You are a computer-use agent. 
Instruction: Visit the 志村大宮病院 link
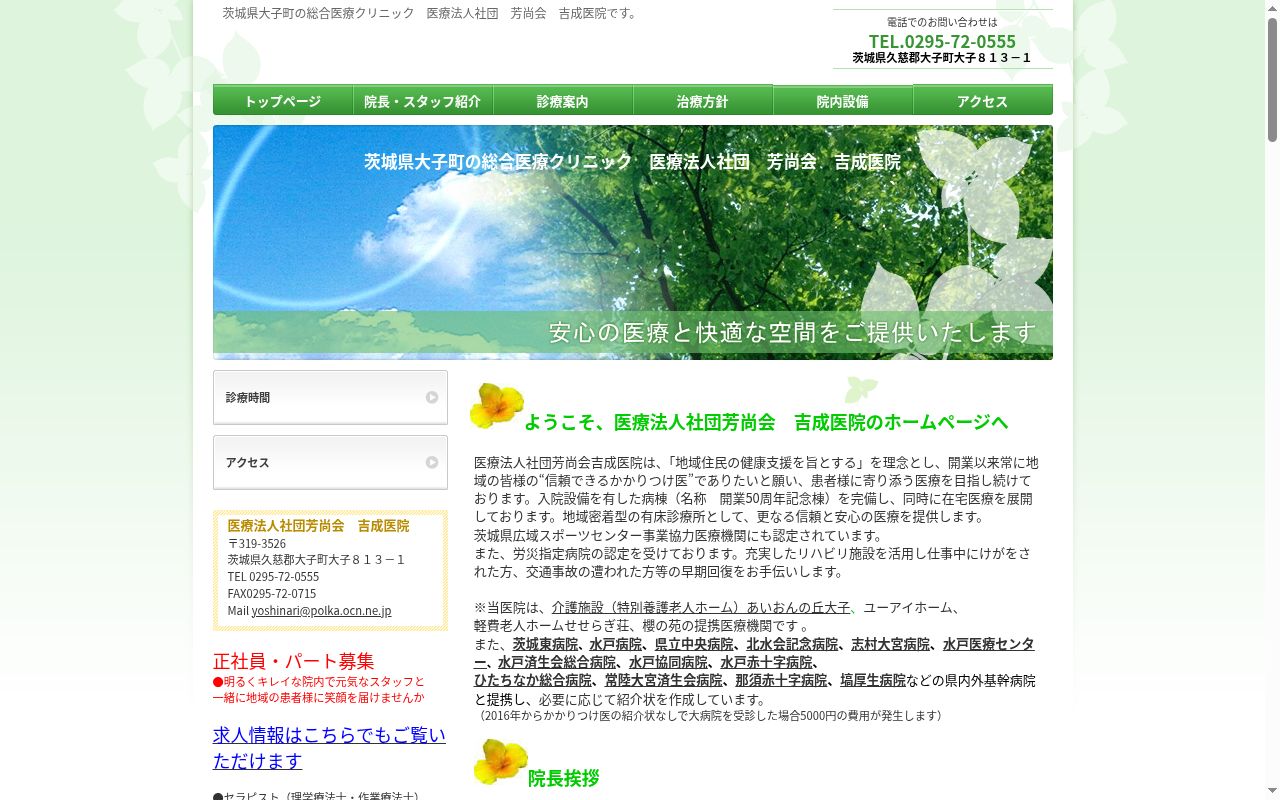pyautogui.click(x=890, y=644)
